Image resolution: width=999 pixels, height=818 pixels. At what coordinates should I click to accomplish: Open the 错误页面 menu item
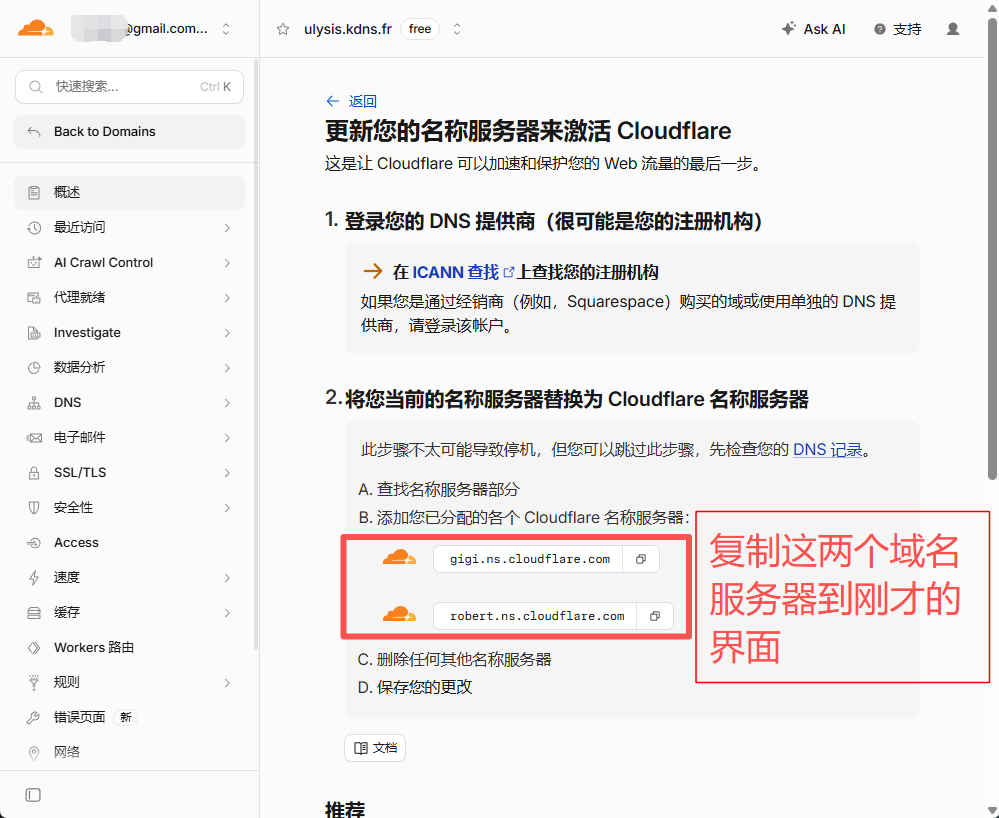click(129, 718)
